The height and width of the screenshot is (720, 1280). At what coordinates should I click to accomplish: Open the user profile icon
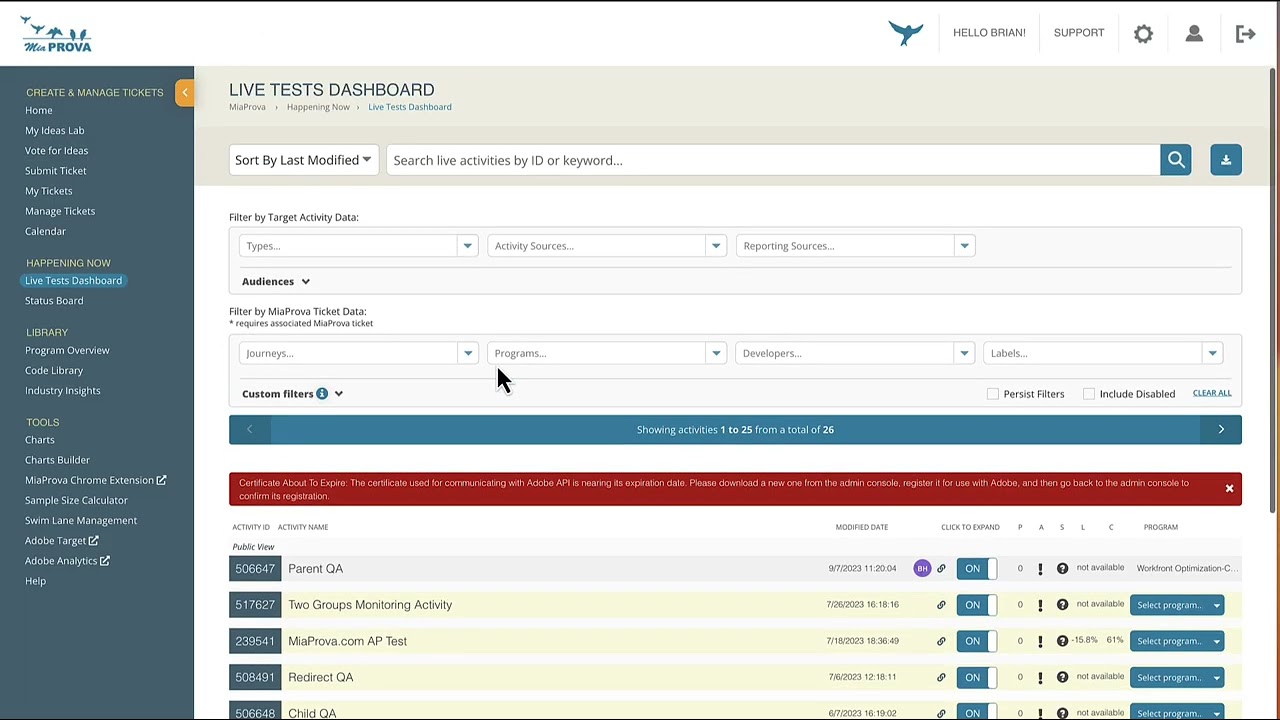tap(1194, 33)
